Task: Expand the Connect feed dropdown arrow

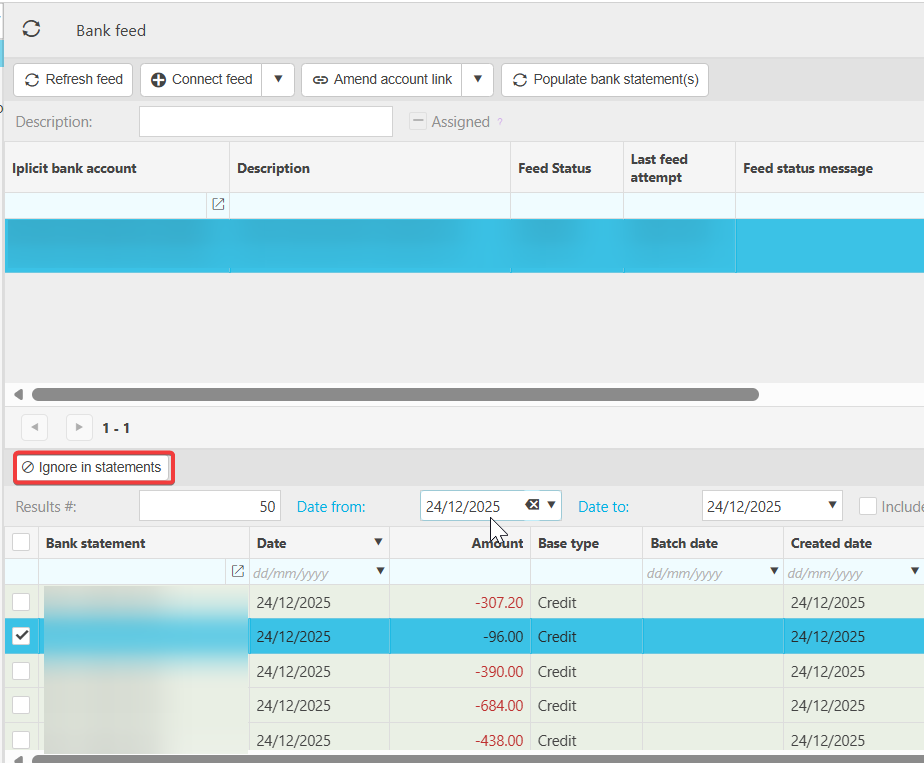Action: [278, 80]
